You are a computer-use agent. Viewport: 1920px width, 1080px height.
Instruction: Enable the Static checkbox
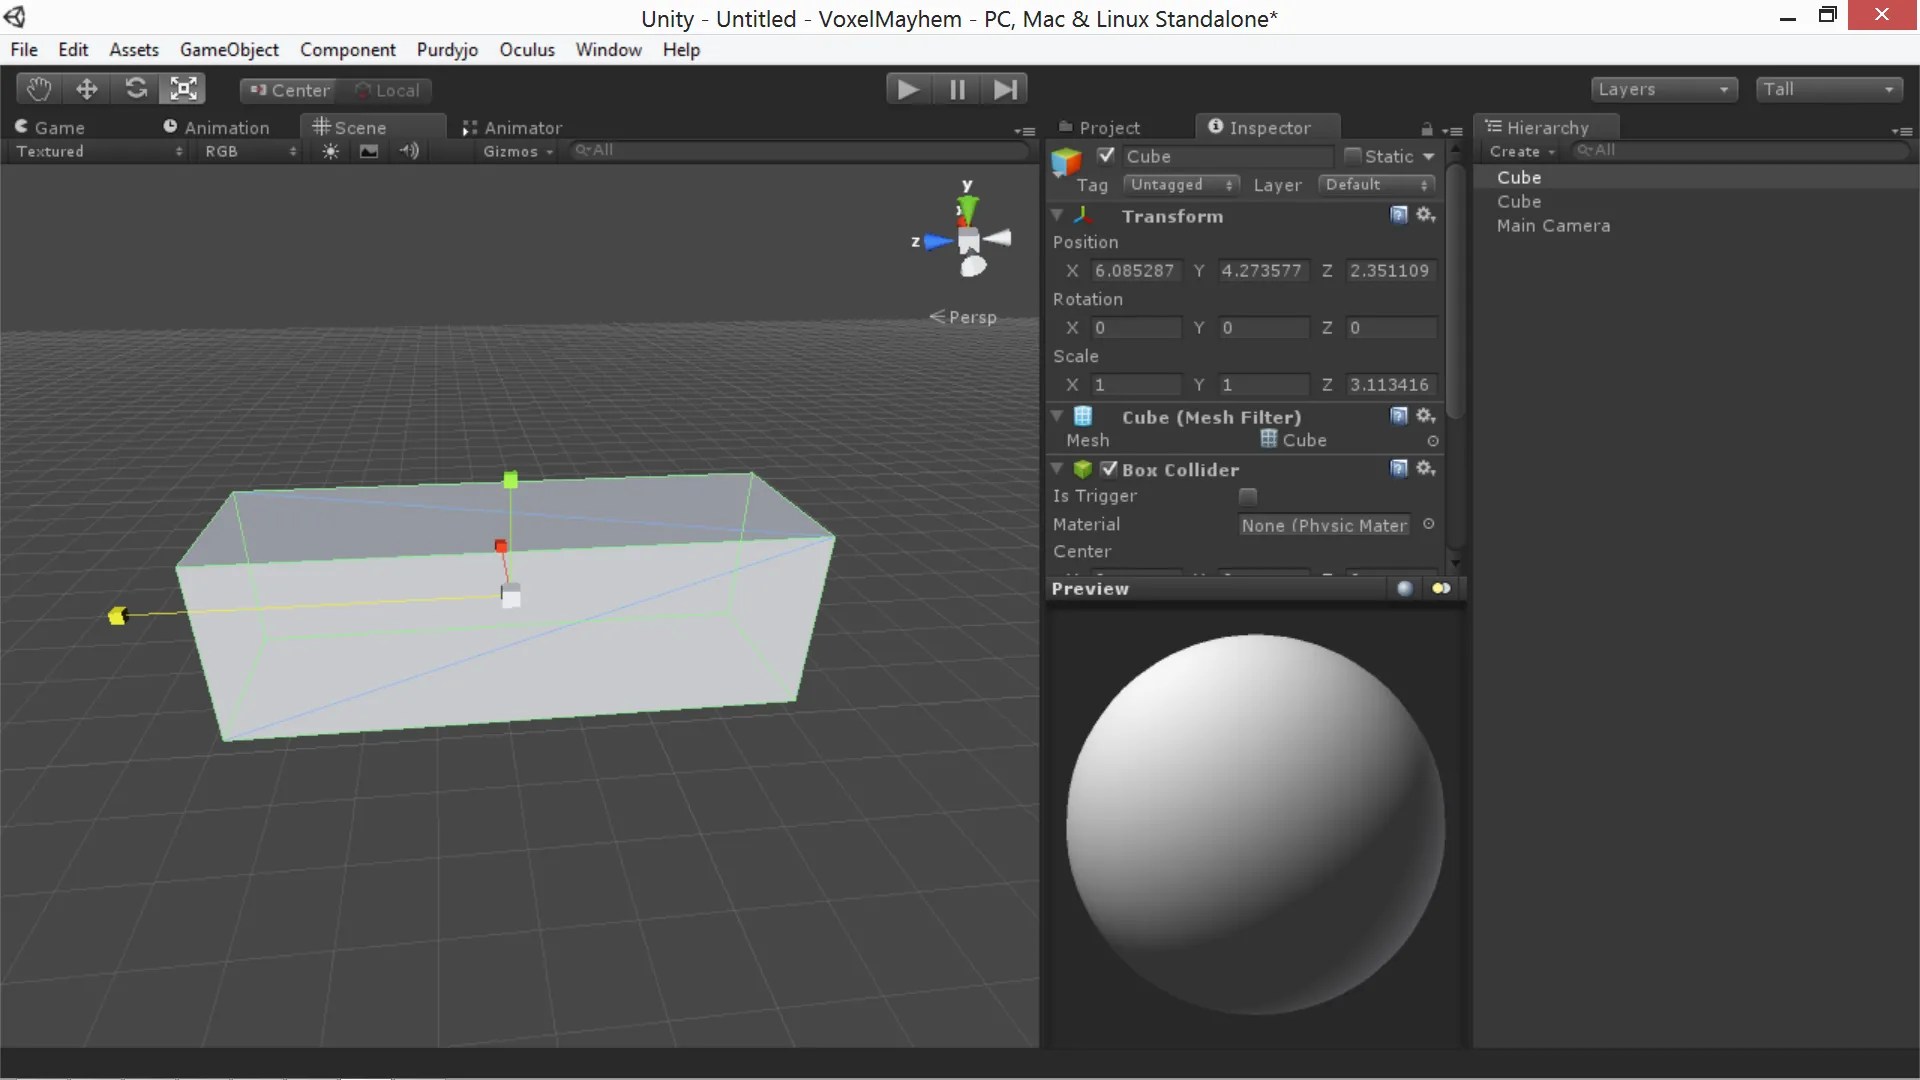point(1352,156)
